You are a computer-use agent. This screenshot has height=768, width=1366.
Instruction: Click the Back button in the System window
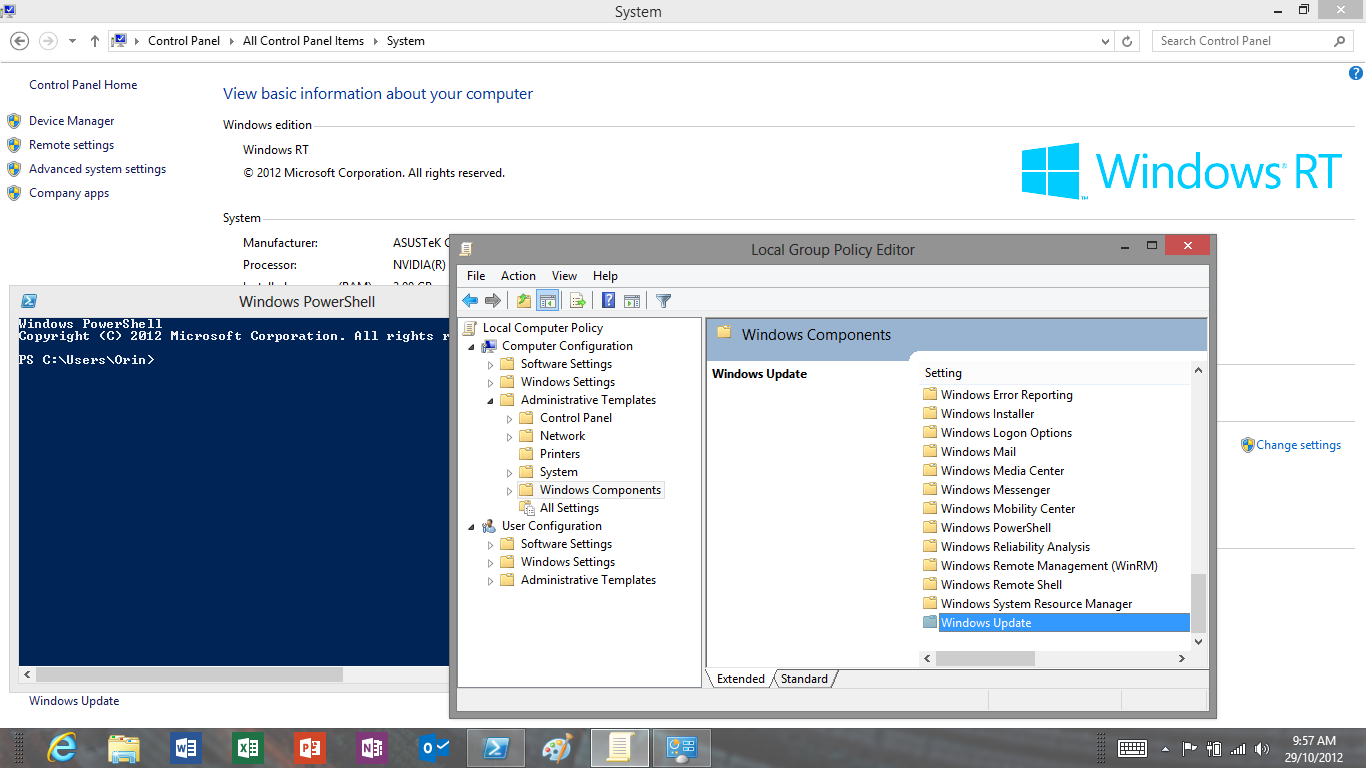19,41
